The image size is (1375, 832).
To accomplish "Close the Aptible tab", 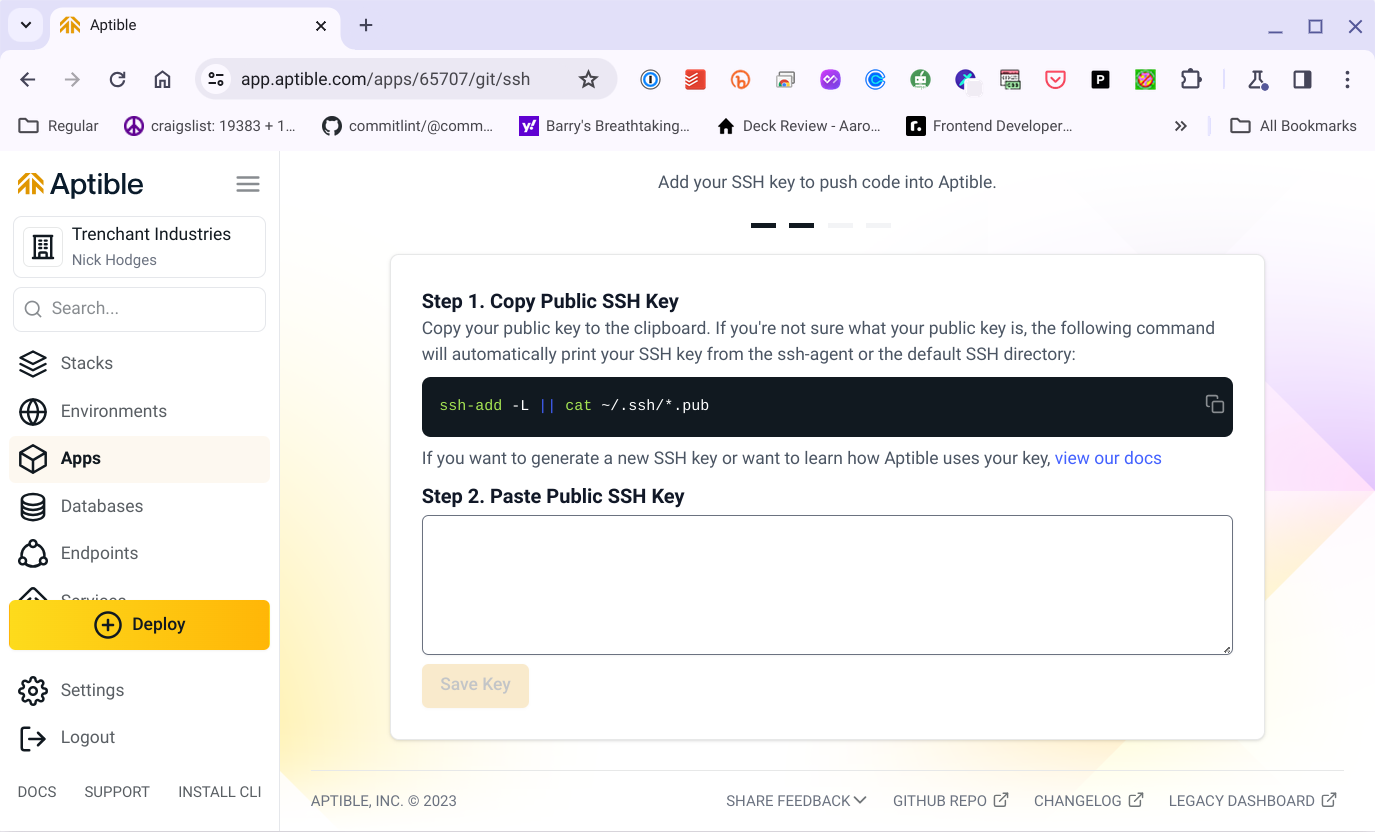I will (x=321, y=26).
